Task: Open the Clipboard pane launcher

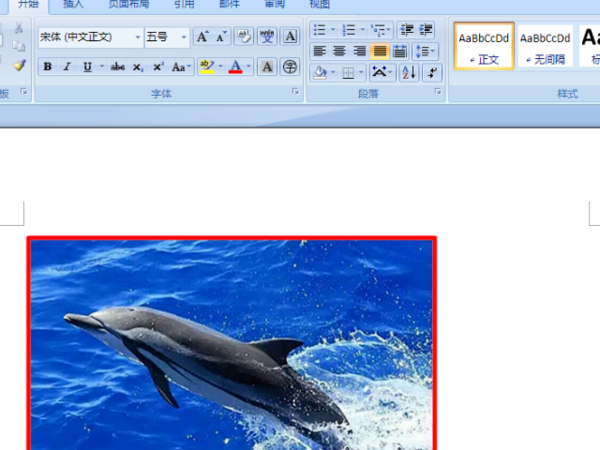Action: point(24,91)
